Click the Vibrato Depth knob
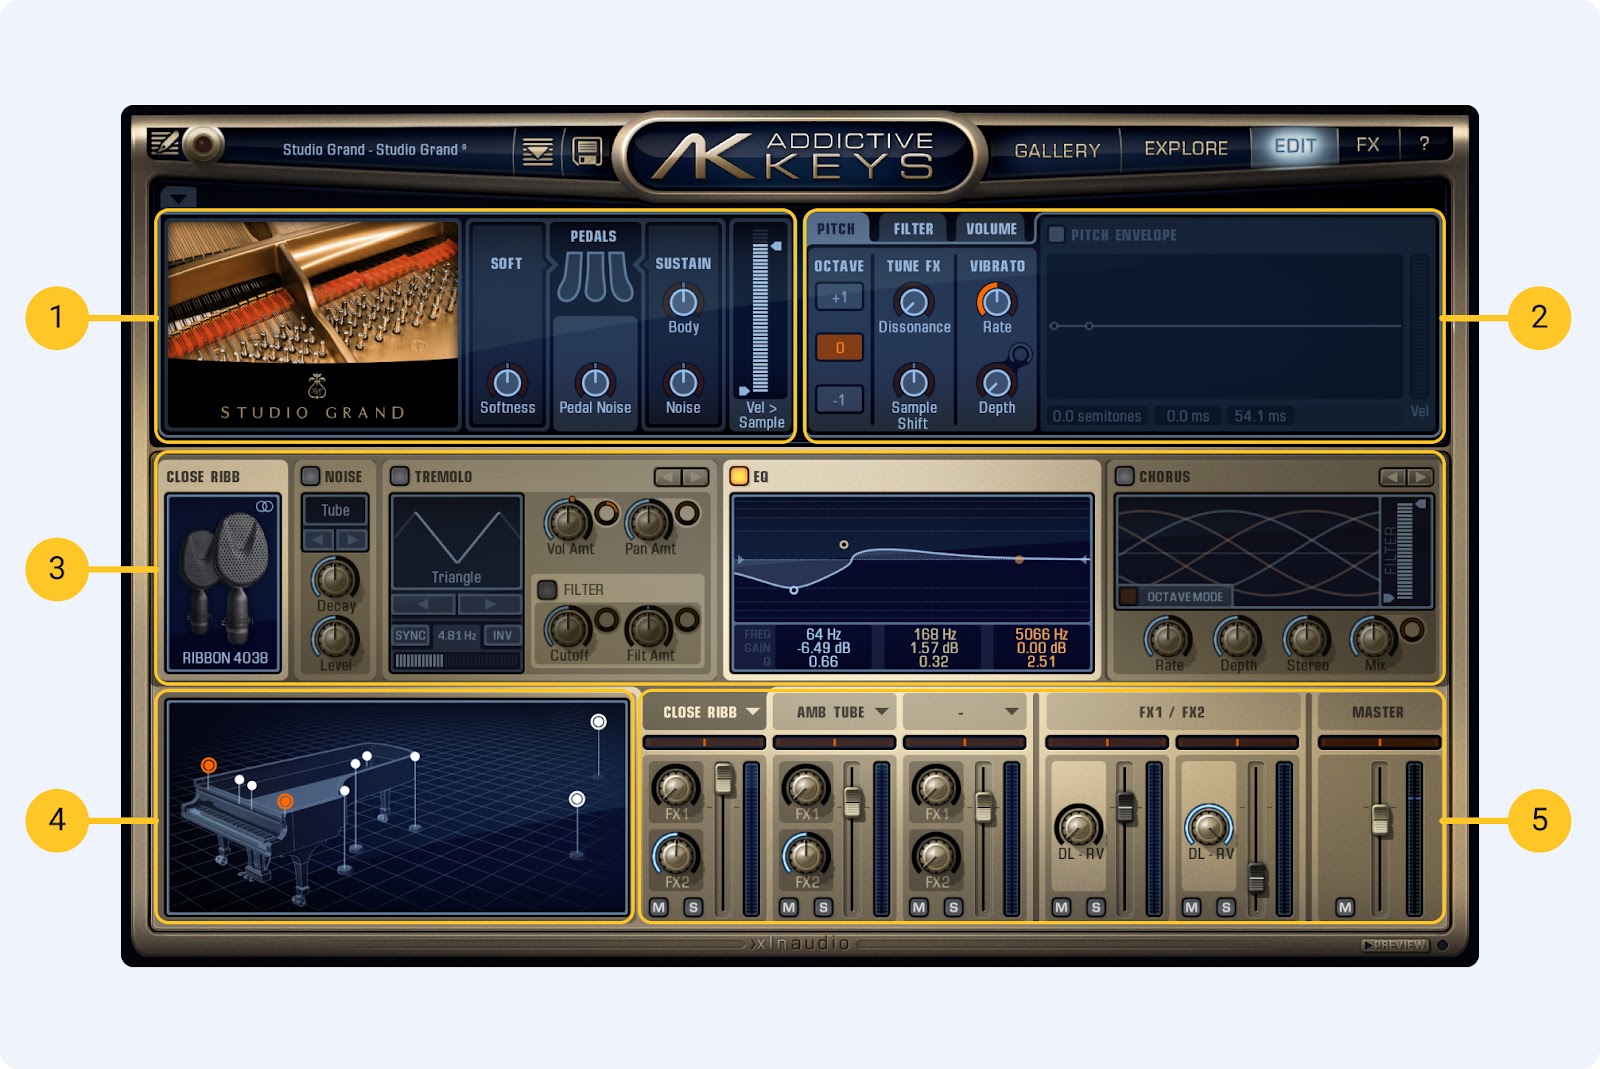Image resolution: width=1600 pixels, height=1069 pixels. pos(996,381)
